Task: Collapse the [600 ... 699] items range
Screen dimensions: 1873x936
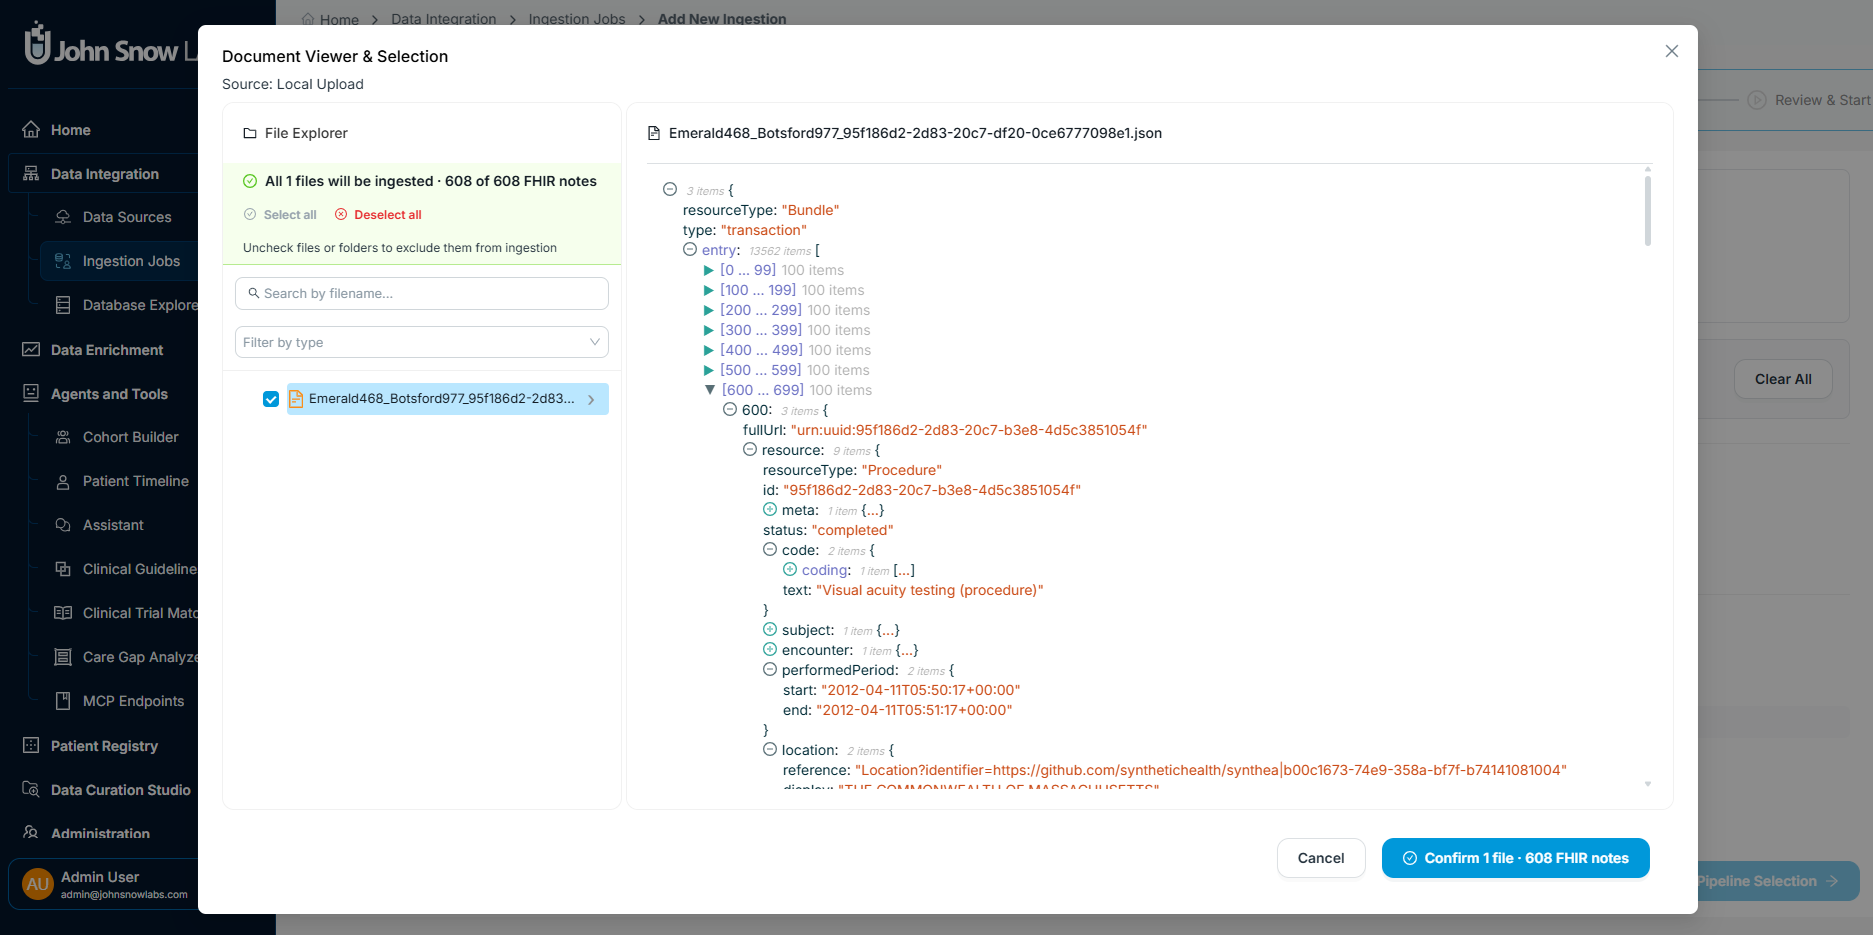Action: click(x=710, y=390)
